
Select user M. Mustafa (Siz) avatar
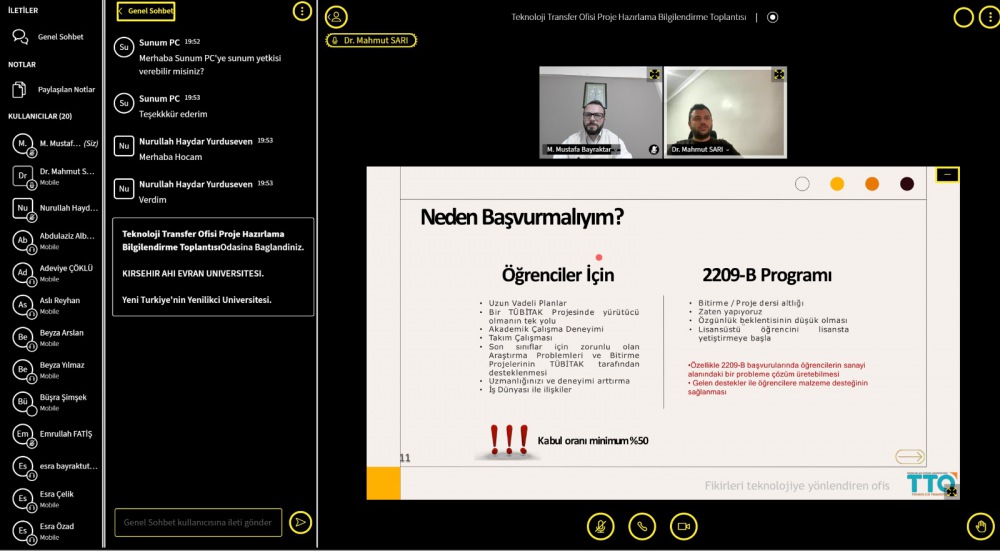(23, 143)
